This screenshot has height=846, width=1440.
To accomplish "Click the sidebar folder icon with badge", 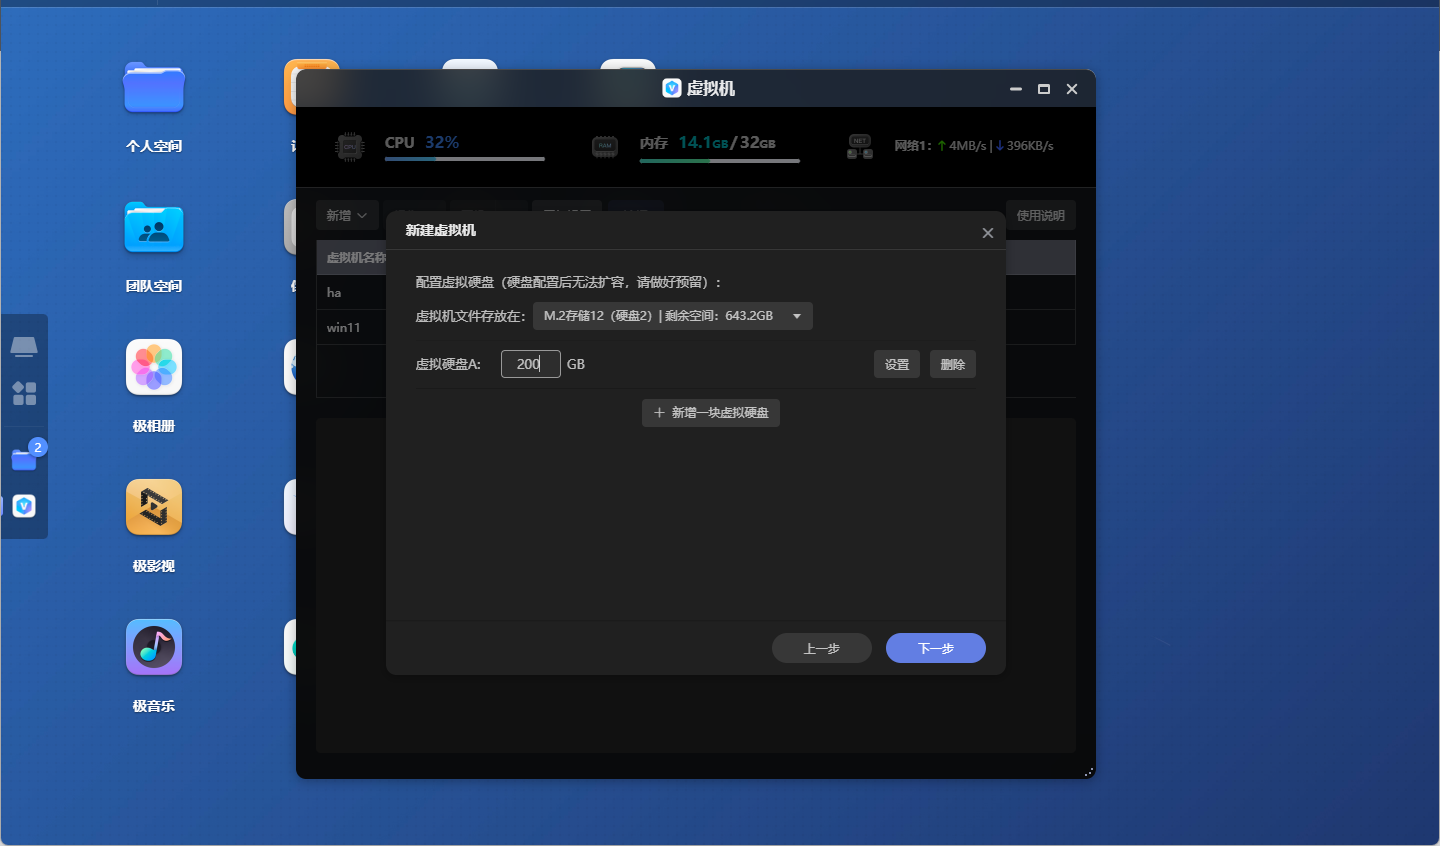I will pos(24,459).
